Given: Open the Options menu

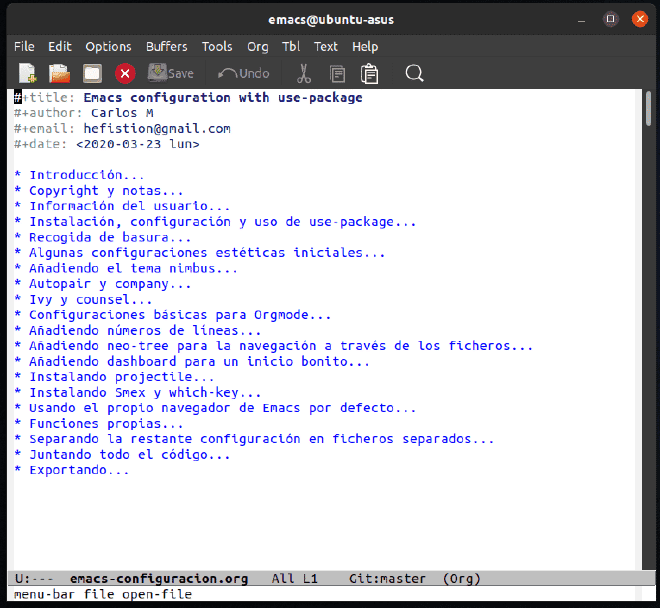Looking at the screenshot, I should (109, 46).
